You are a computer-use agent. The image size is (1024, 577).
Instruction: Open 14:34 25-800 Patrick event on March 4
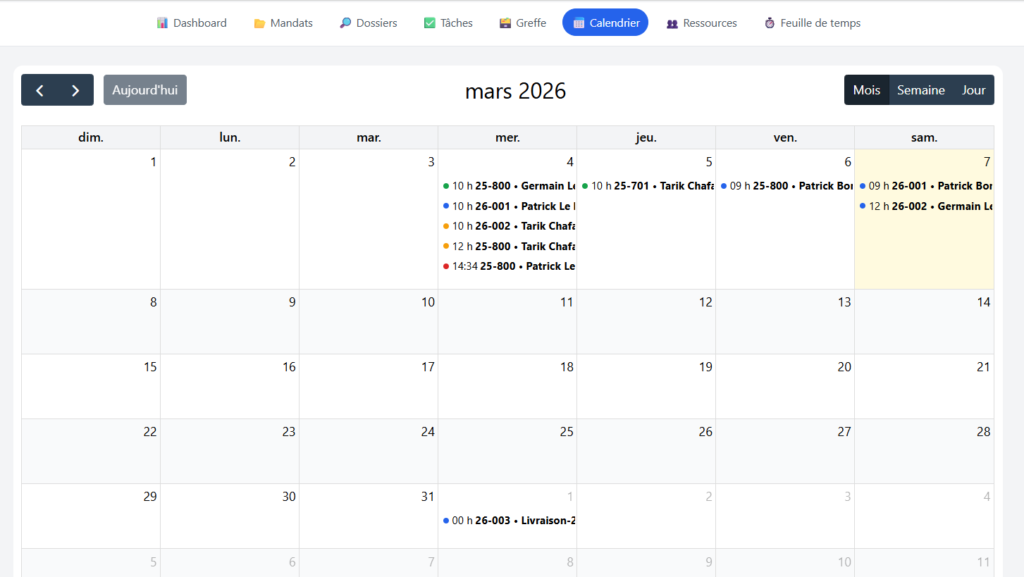coord(508,266)
